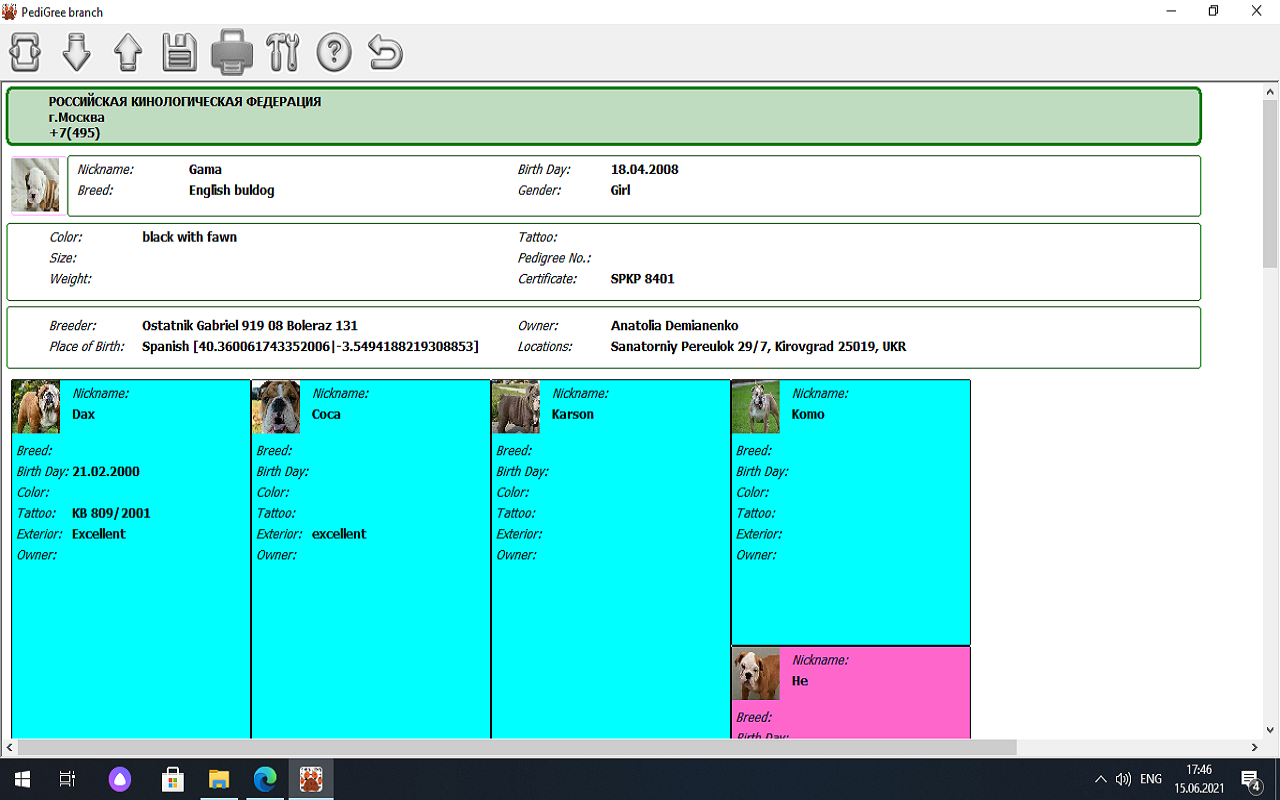
Task: Click the Dax dog photo thumbnail
Action: (x=36, y=406)
